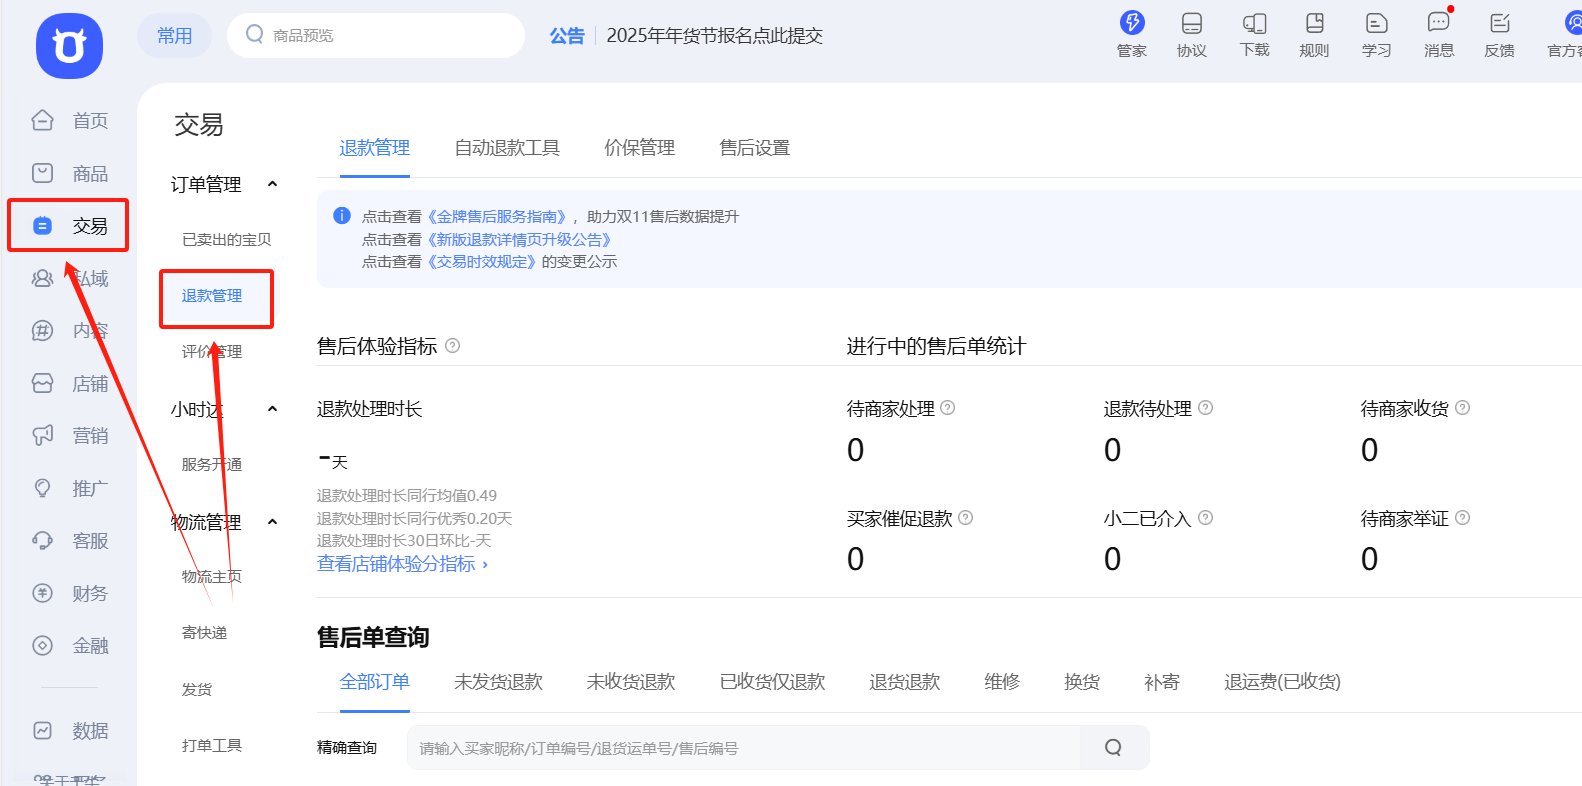The height and width of the screenshot is (786, 1582).
Task: Open 财务 in the sidebar
Action: point(69,594)
